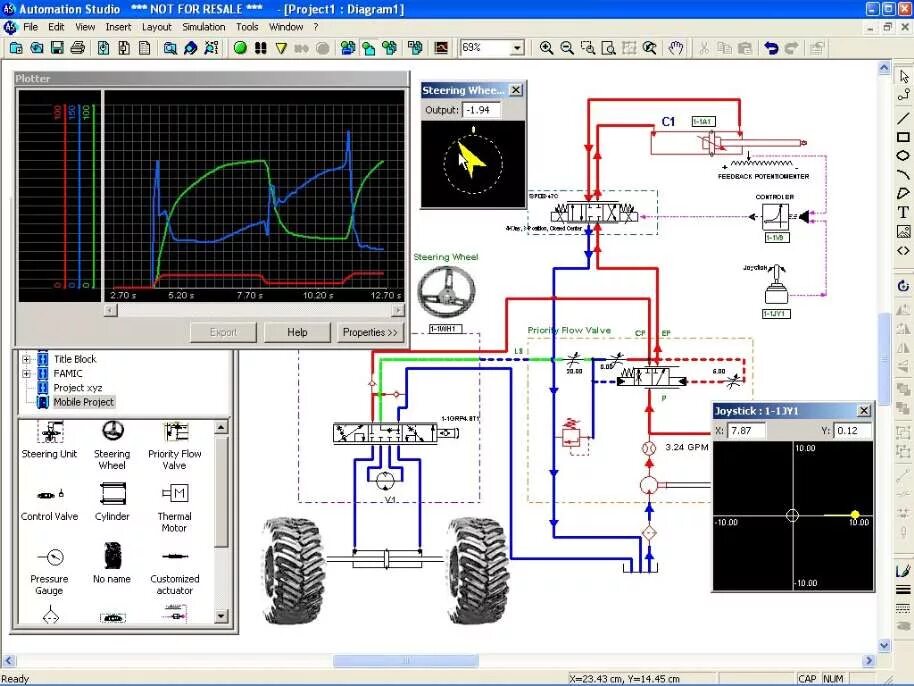The height and width of the screenshot is (686, 914).
Task: Select Mobile Project in library tree
Action: pyautogui.click(x=83, y=402)
